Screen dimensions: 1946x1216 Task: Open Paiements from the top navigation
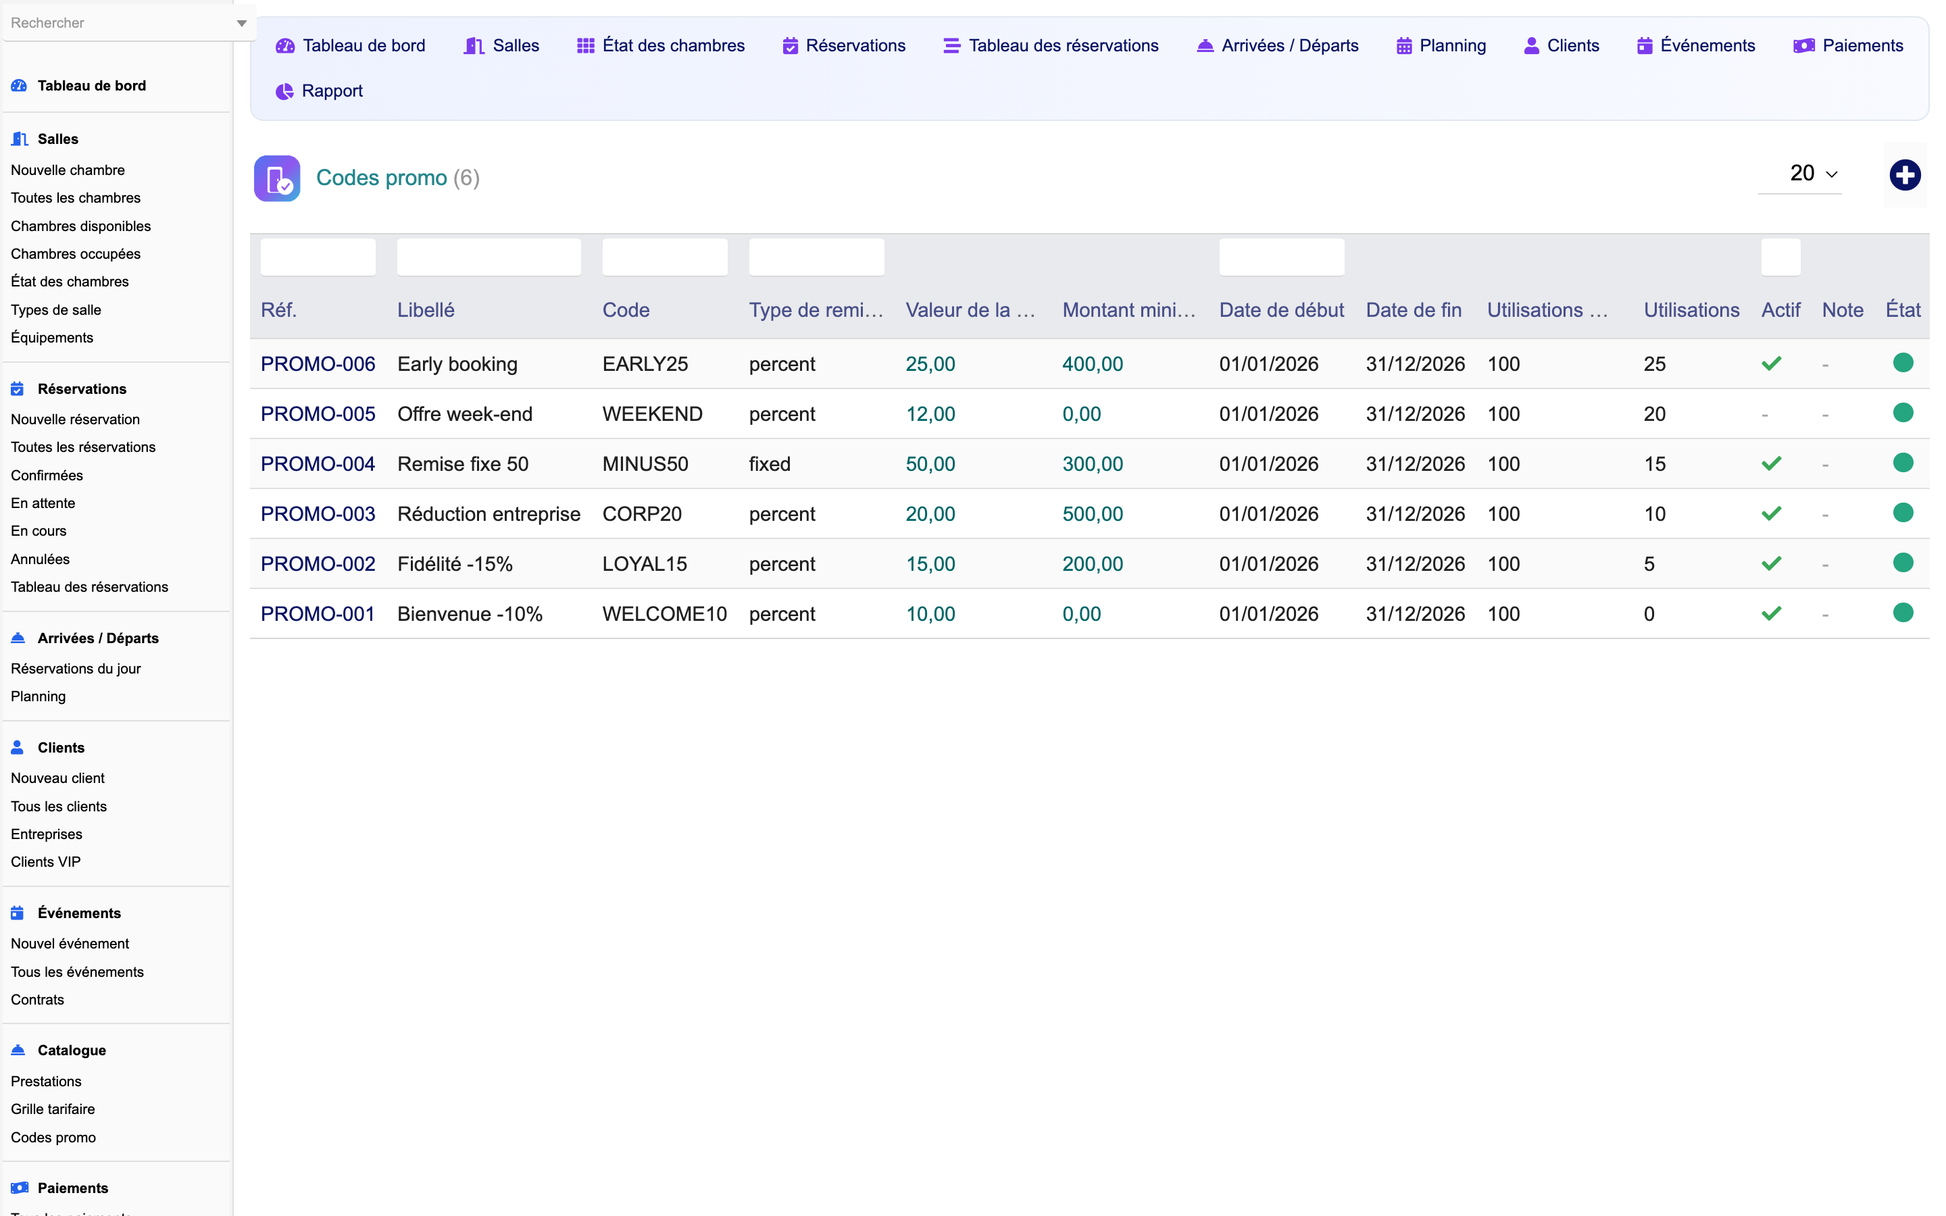[1848, 46]
